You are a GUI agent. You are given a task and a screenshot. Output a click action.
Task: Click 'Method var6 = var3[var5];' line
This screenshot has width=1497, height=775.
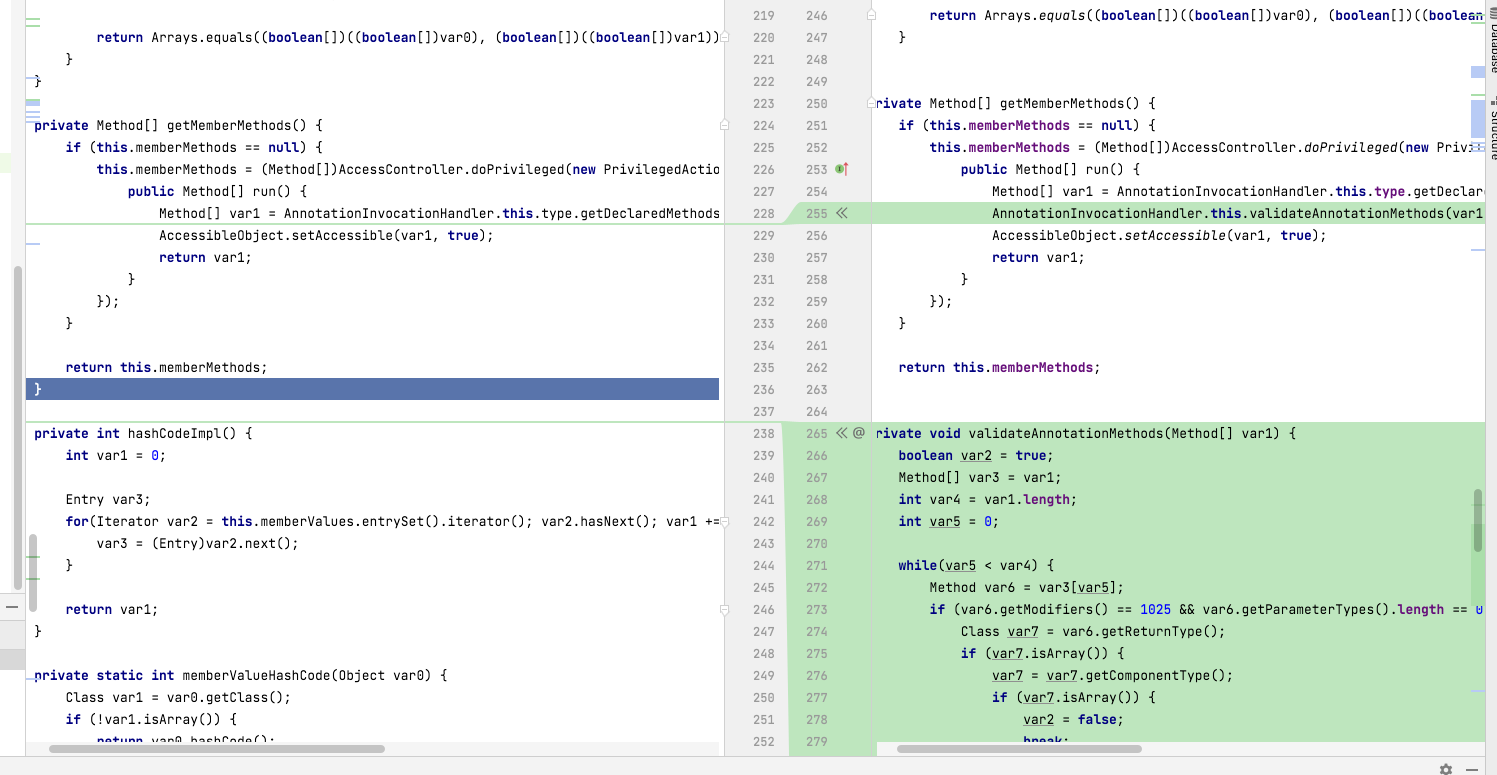[x=1027, y=587]
